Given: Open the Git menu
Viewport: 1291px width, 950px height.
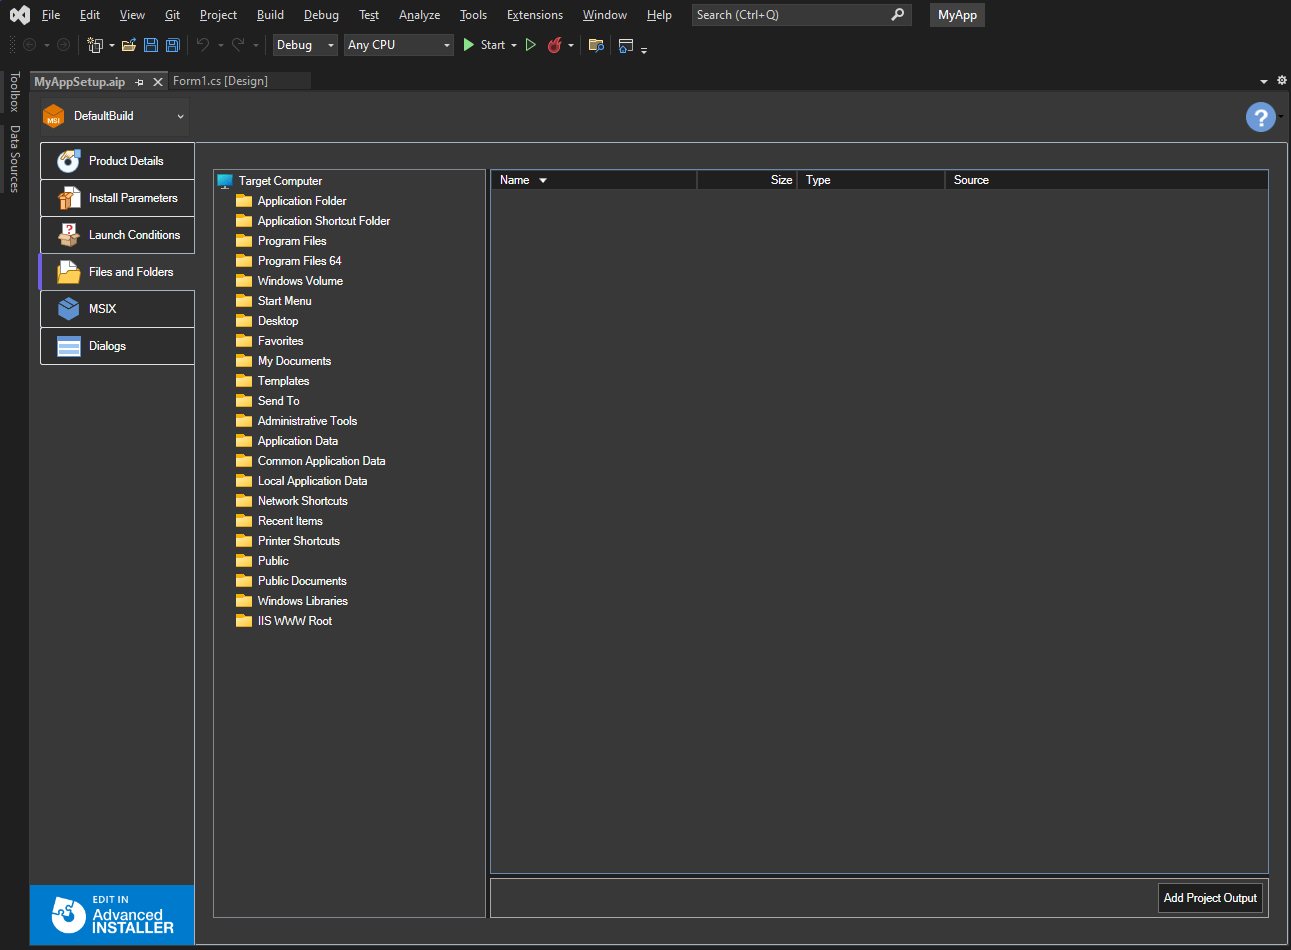Looking at the screenshot, I should [x=172, y=15].
